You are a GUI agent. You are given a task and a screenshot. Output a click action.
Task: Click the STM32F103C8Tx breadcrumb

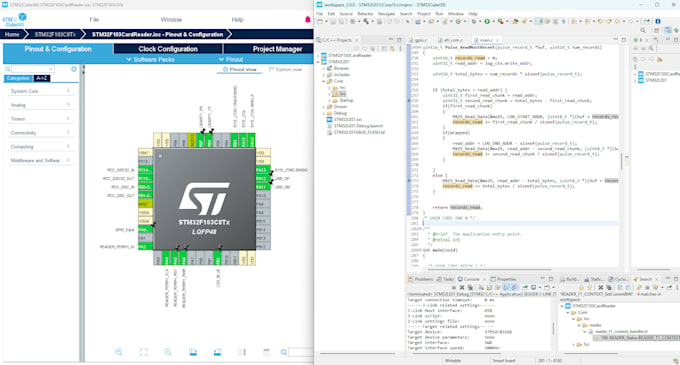(55, 34)
